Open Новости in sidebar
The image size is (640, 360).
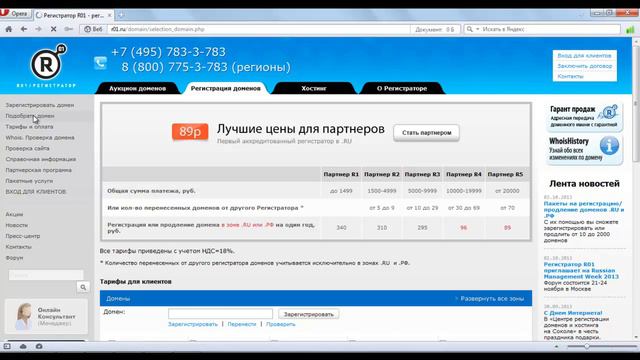click(x=17, y=225)
